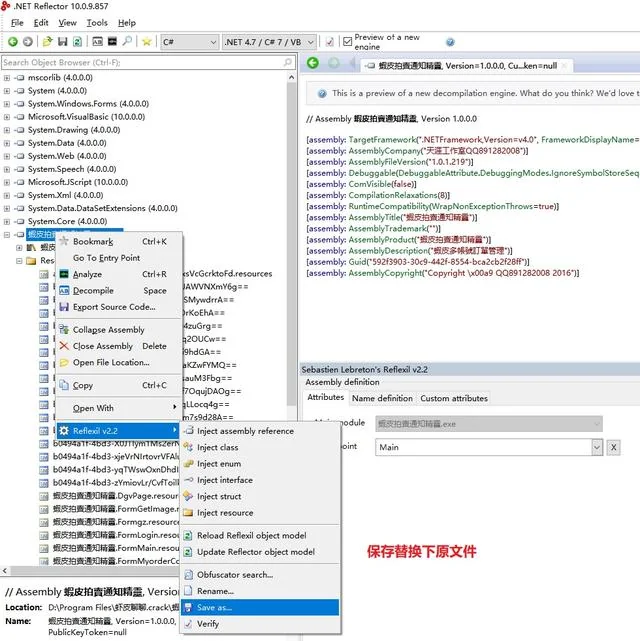Click the Refresh toolbar icon

coord(77,42)
